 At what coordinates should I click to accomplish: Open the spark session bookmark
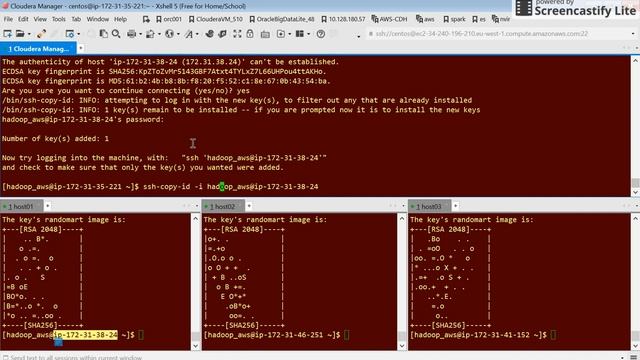click(454, 19)
